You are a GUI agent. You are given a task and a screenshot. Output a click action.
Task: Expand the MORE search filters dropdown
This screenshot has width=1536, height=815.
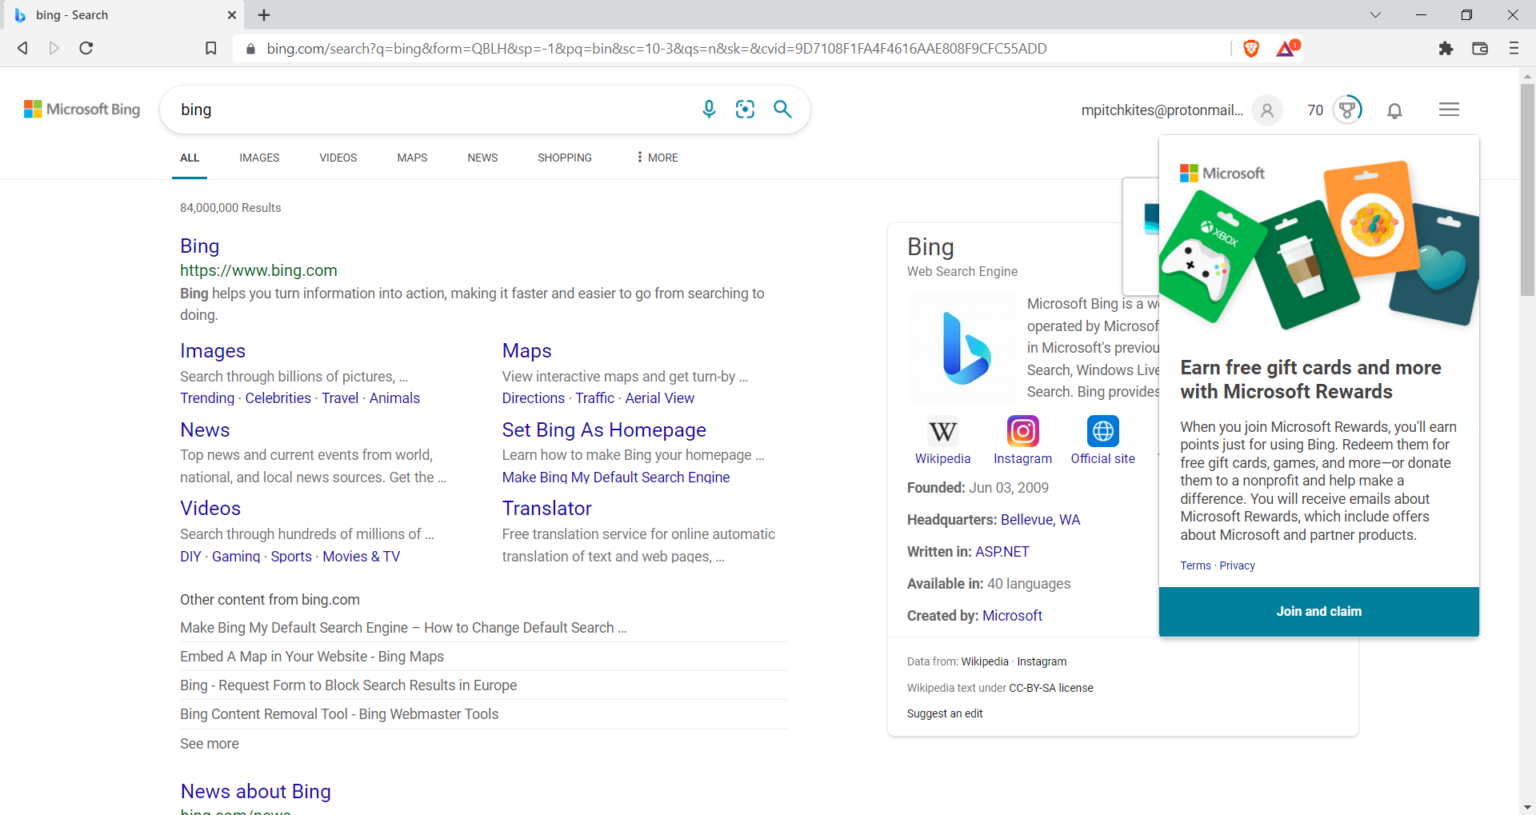655,157
